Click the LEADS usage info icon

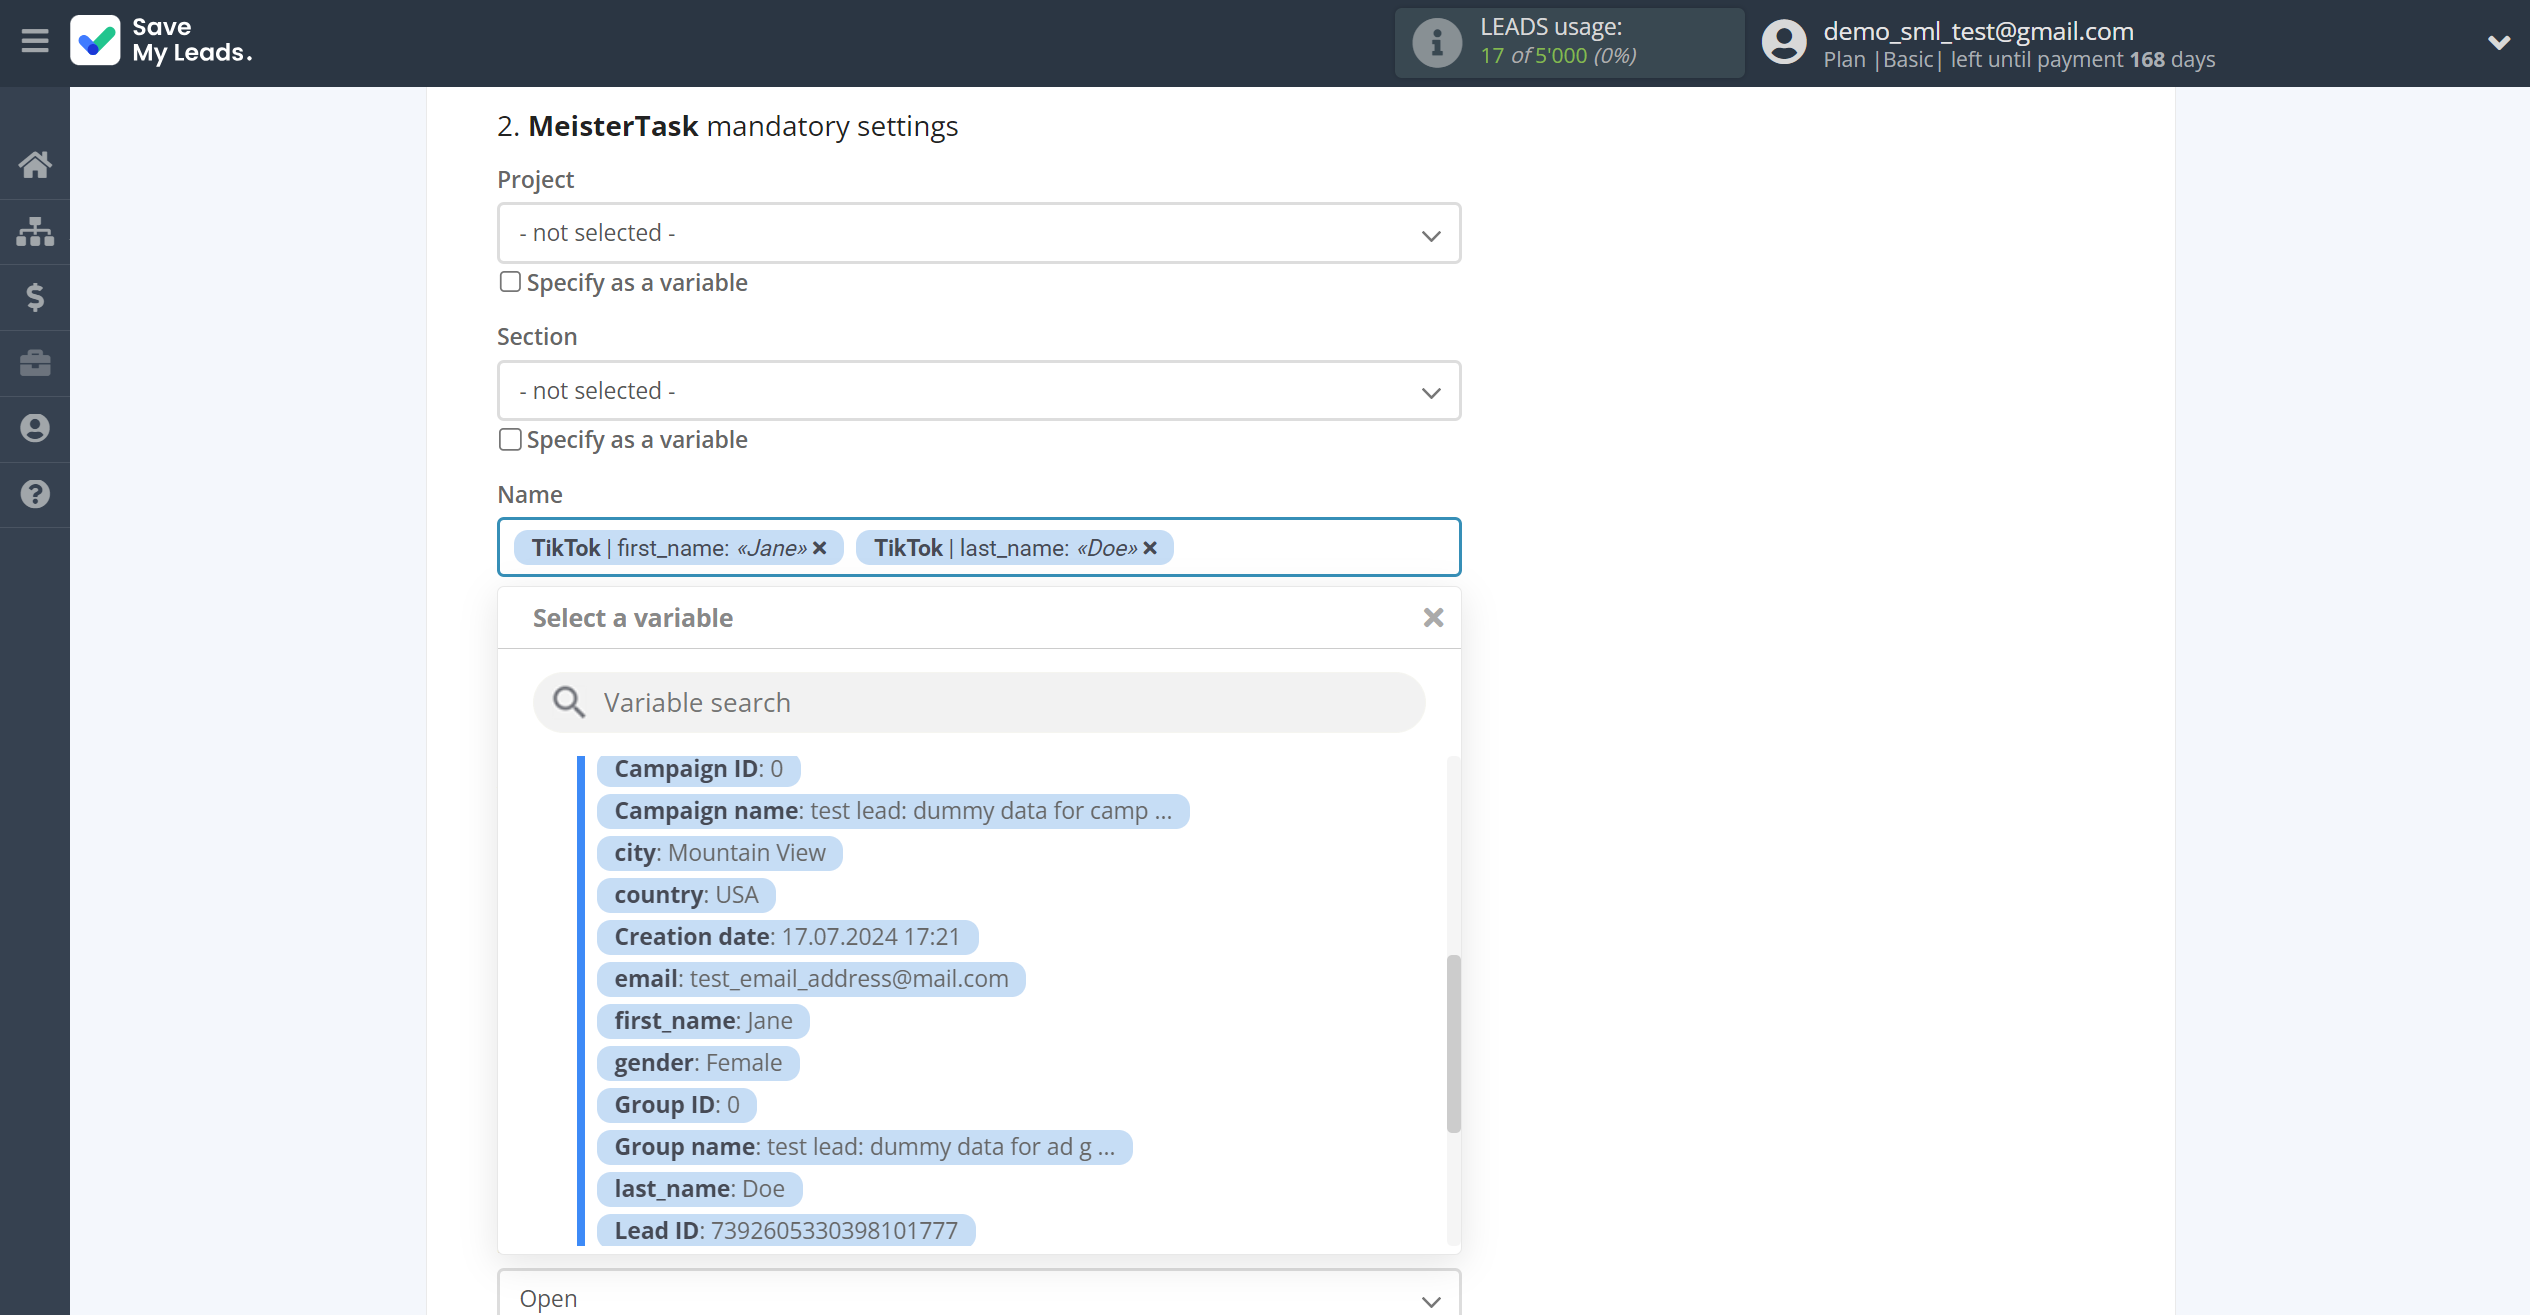click(x=1436, y=43)
